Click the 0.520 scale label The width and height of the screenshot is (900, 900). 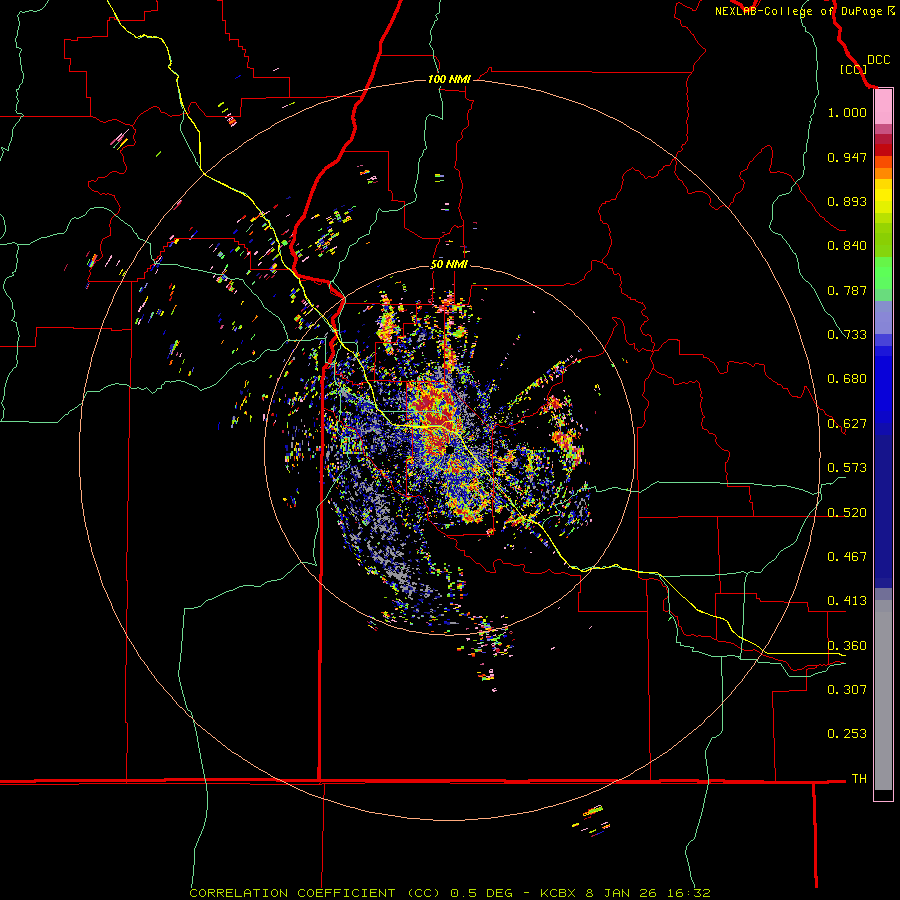[847, 513]
